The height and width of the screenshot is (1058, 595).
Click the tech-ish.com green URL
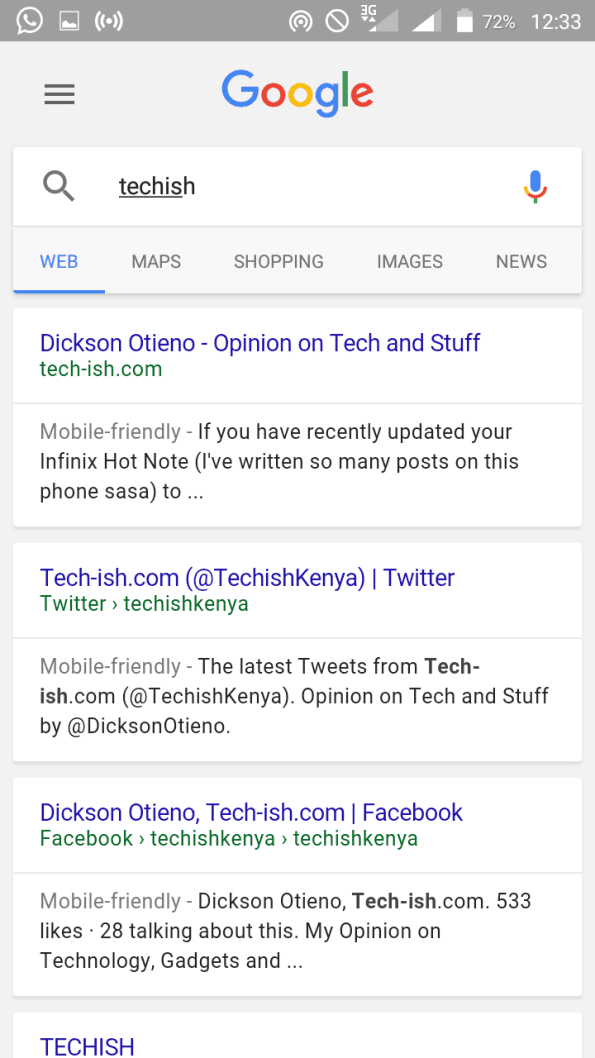click(101, 369)
